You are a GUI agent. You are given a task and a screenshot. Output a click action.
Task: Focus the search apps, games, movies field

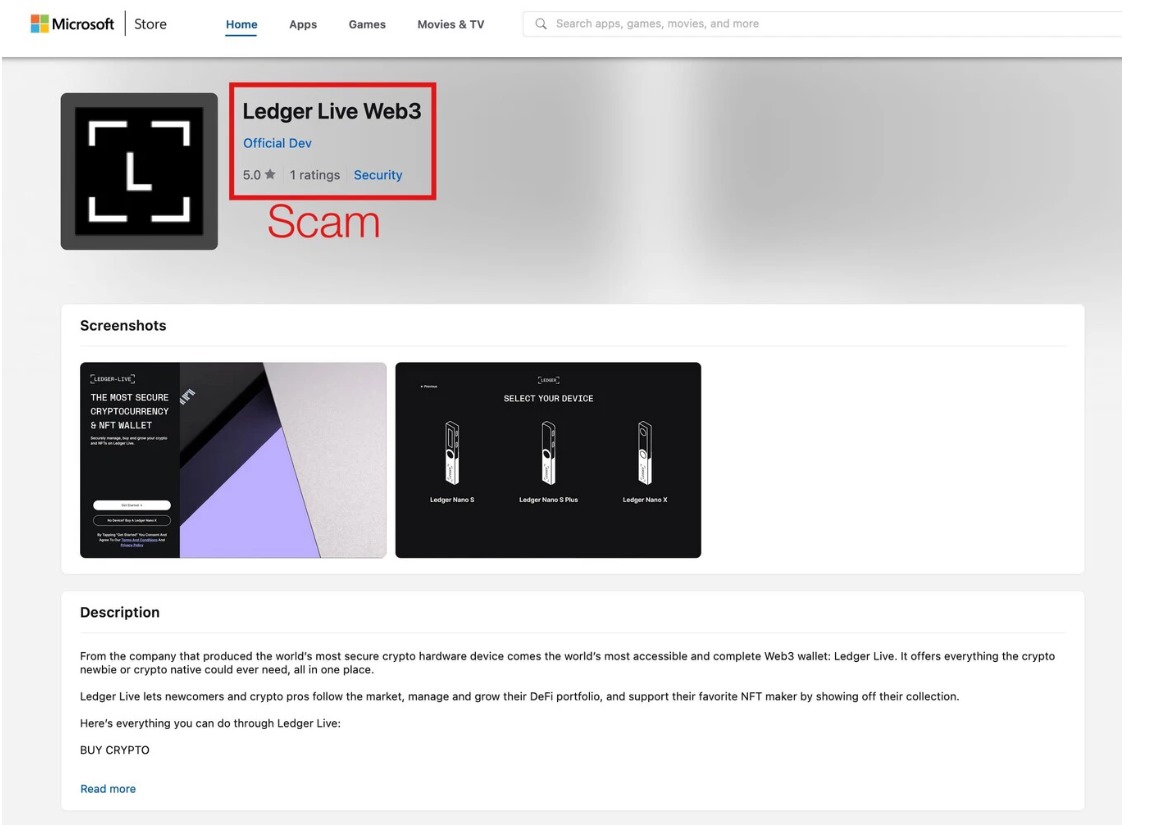click(821, 24)
